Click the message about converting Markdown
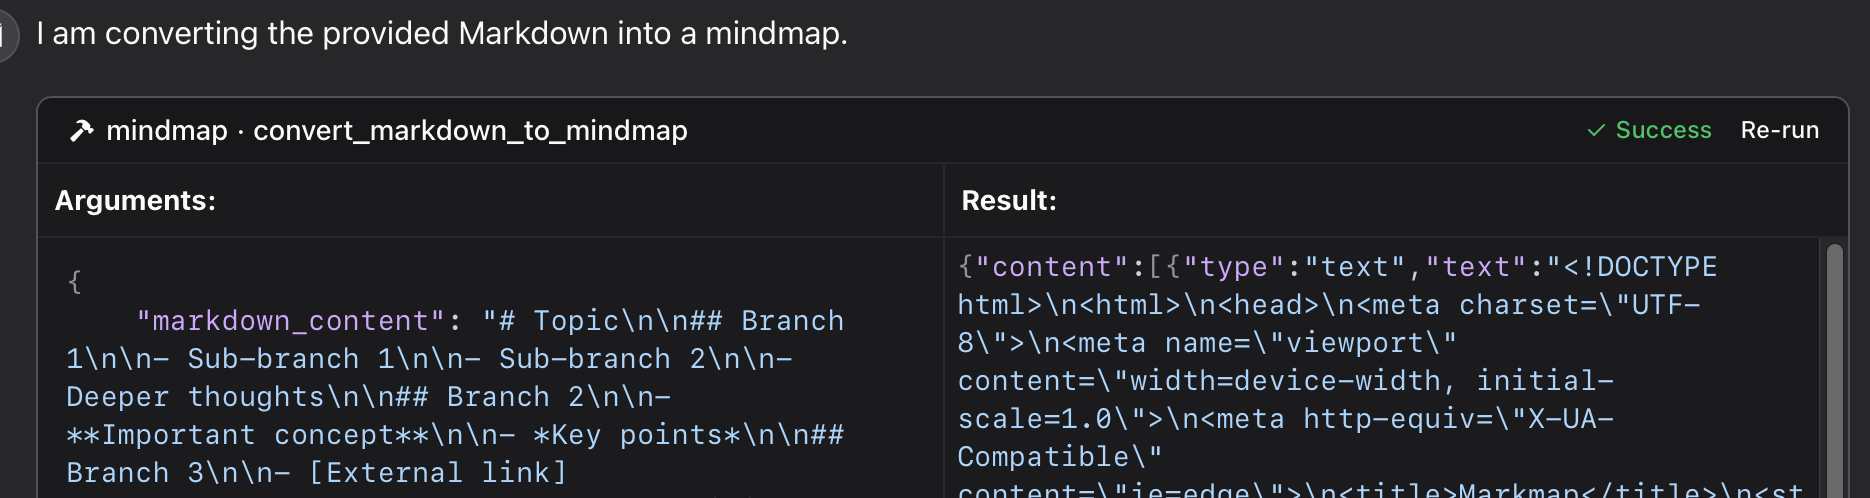Image resolution: width=1870 pixels, height=498 pixels. tap(442, 34)
